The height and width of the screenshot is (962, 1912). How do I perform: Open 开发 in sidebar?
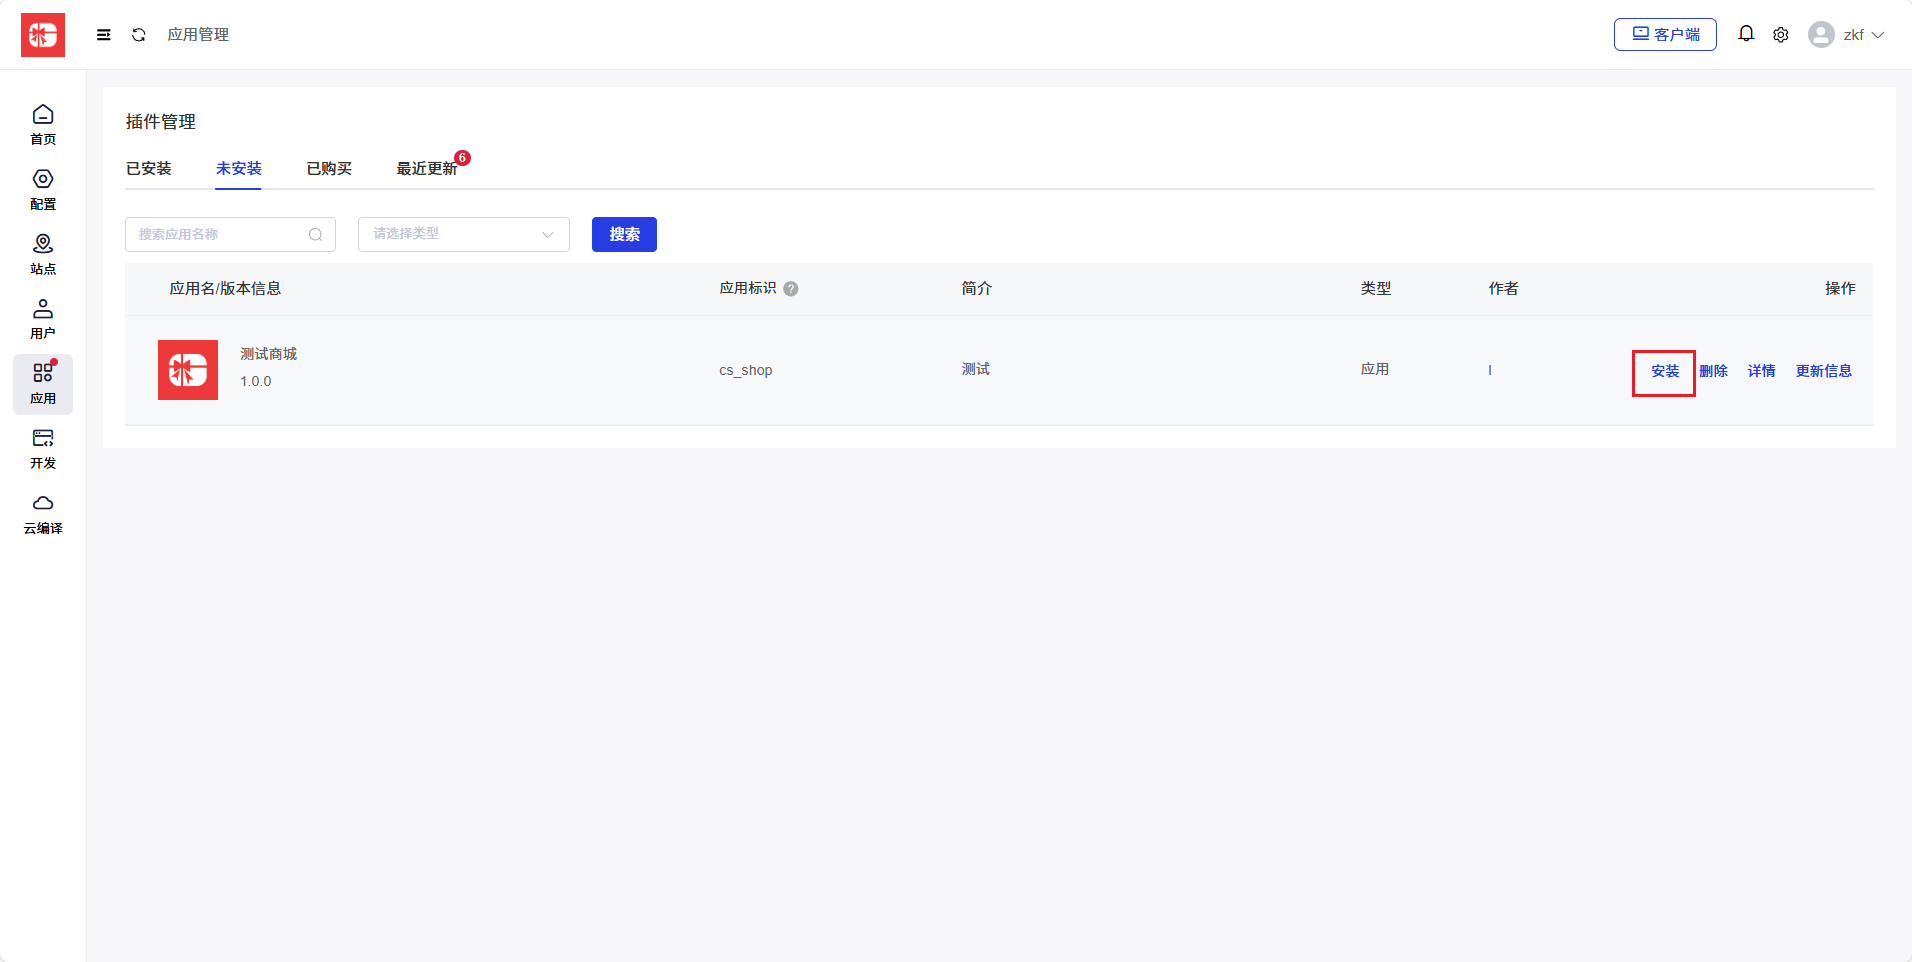click(x=43, y=449)
